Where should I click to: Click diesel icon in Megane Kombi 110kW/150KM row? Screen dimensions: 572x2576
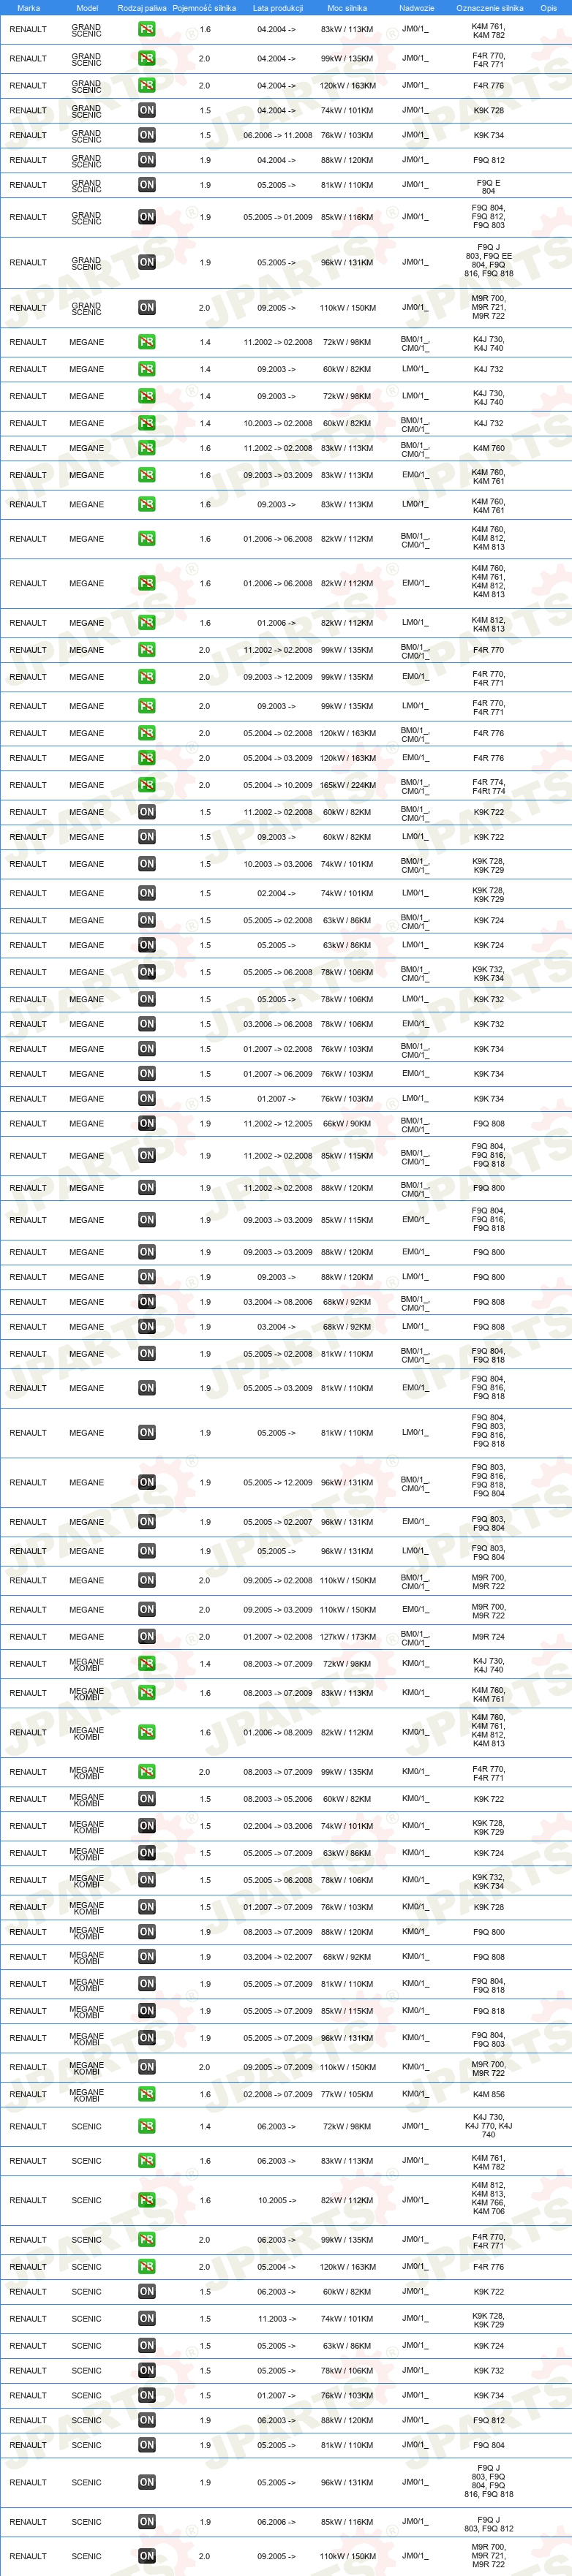coord(147,2067)
